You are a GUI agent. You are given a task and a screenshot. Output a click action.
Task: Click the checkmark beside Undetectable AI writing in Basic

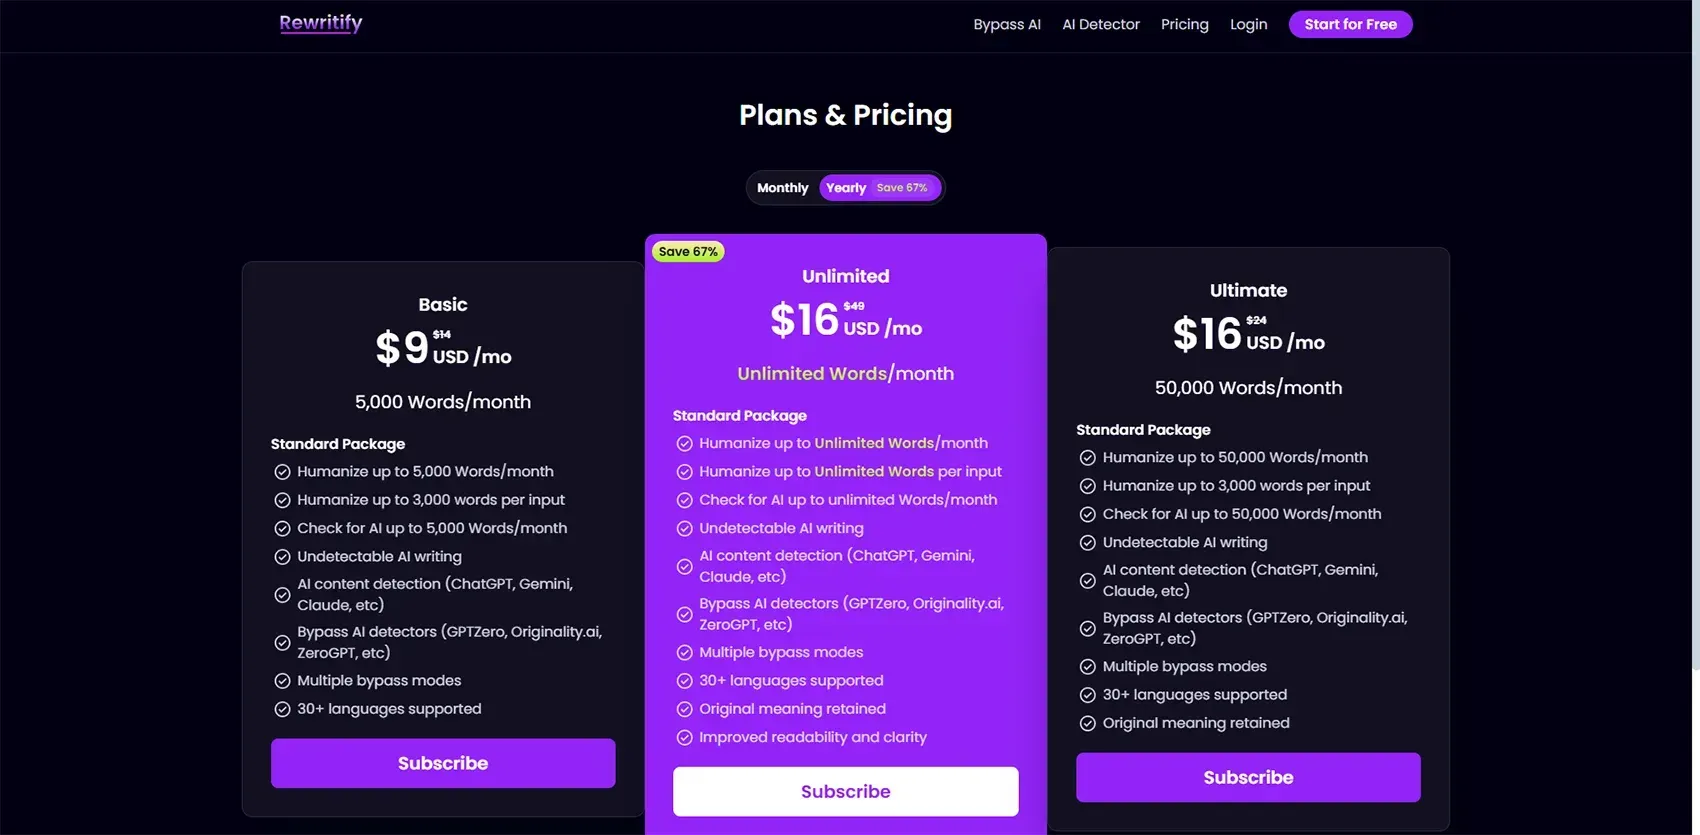281,556
